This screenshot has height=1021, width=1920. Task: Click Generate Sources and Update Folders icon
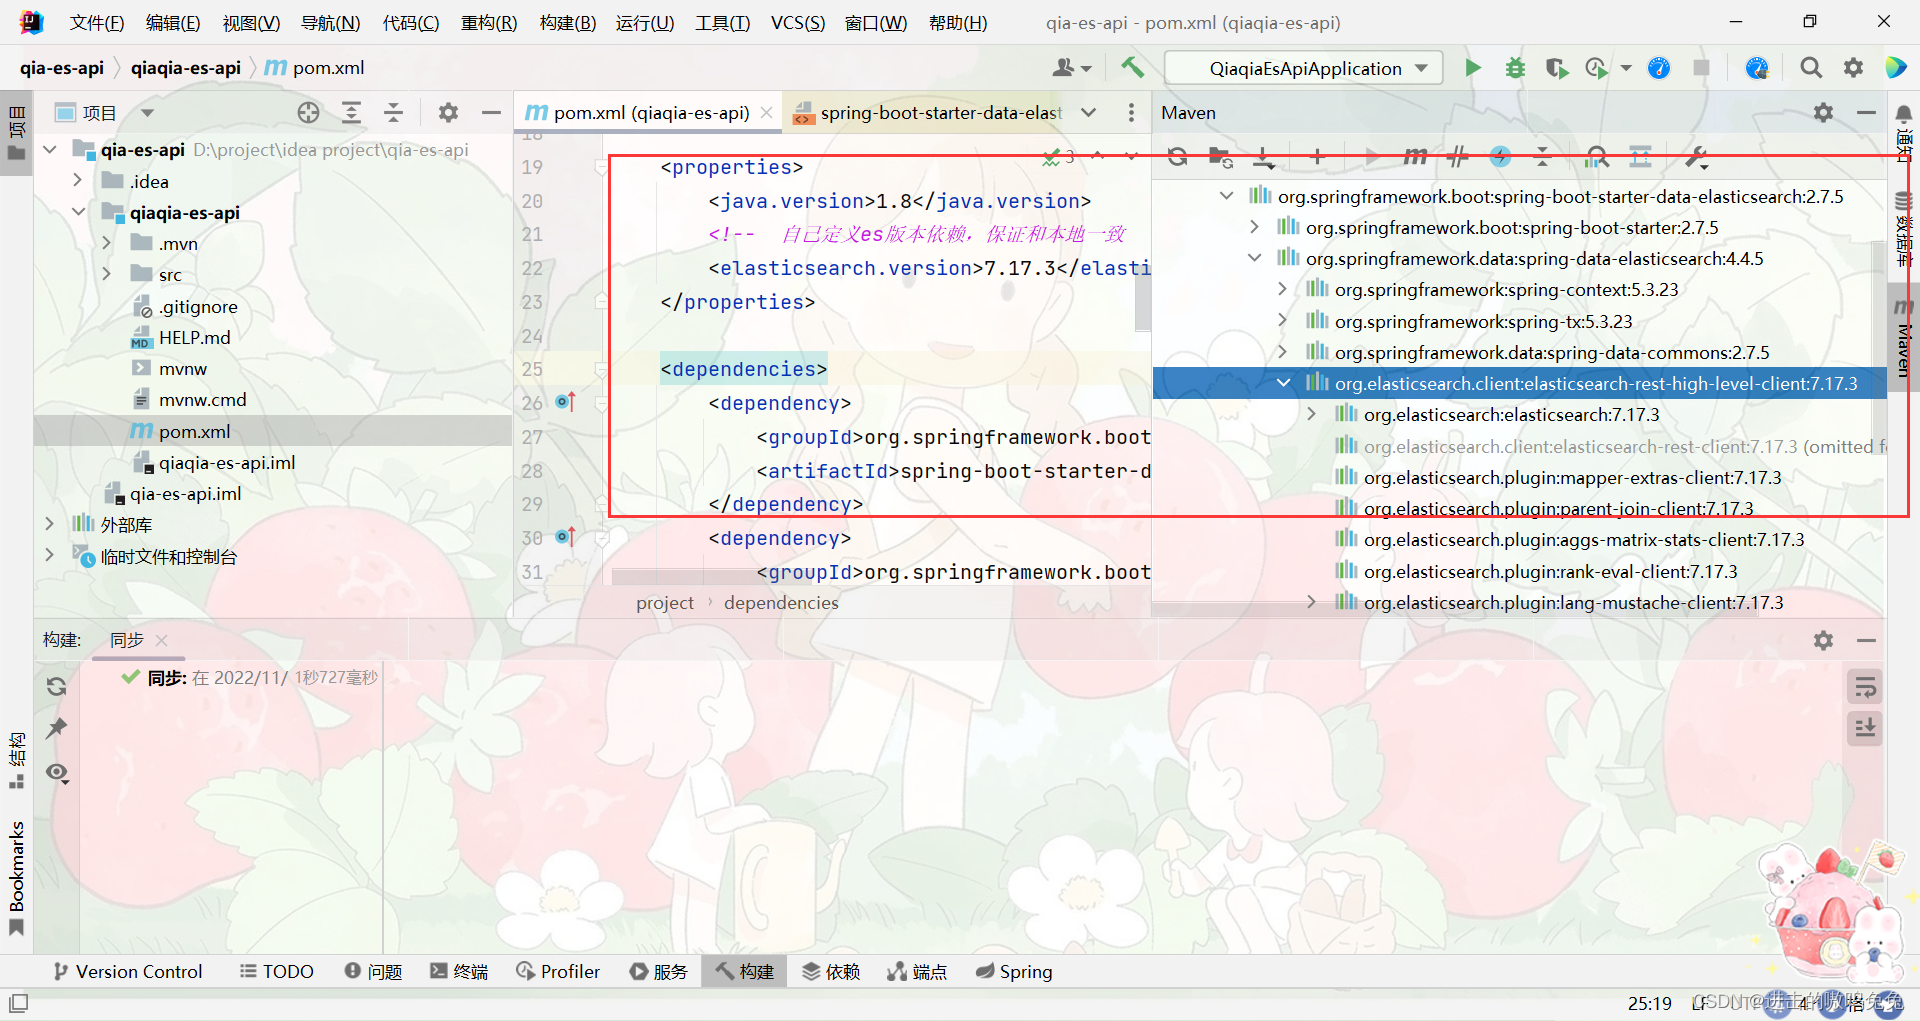tap(1220, 156)
